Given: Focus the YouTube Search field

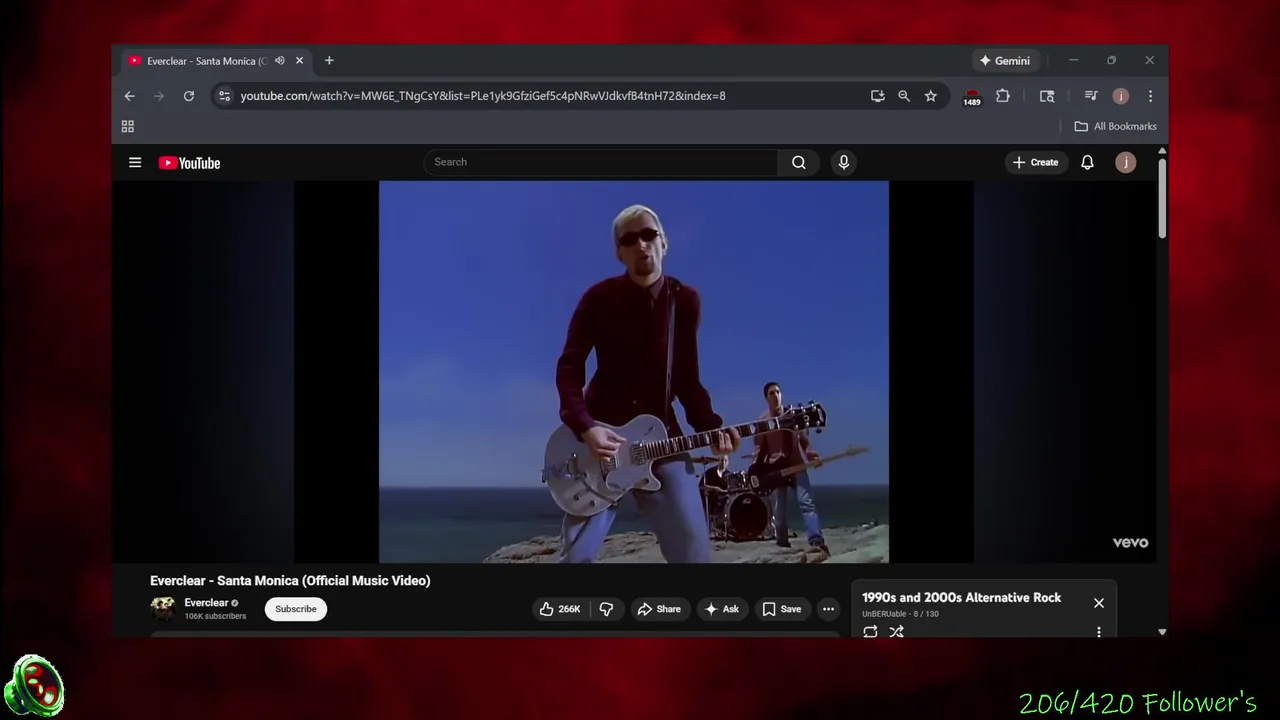Looking at the screenshot, I should point(601,162).
